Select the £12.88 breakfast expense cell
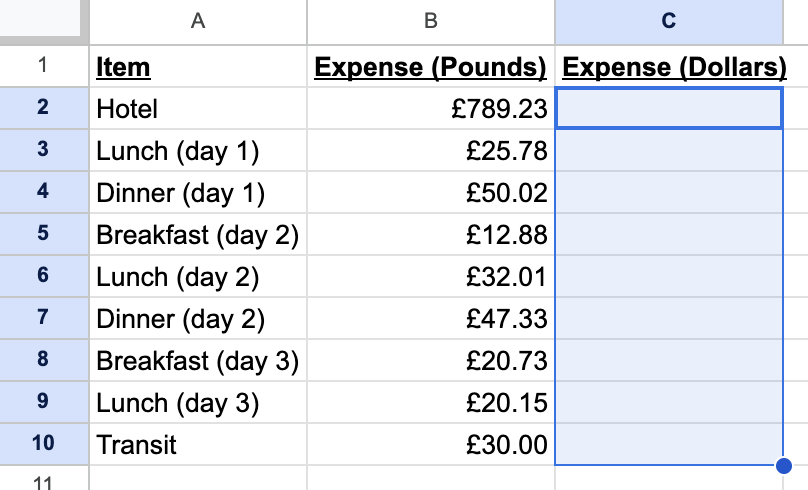Screen dimensions: 808x490 click(430, 234)
